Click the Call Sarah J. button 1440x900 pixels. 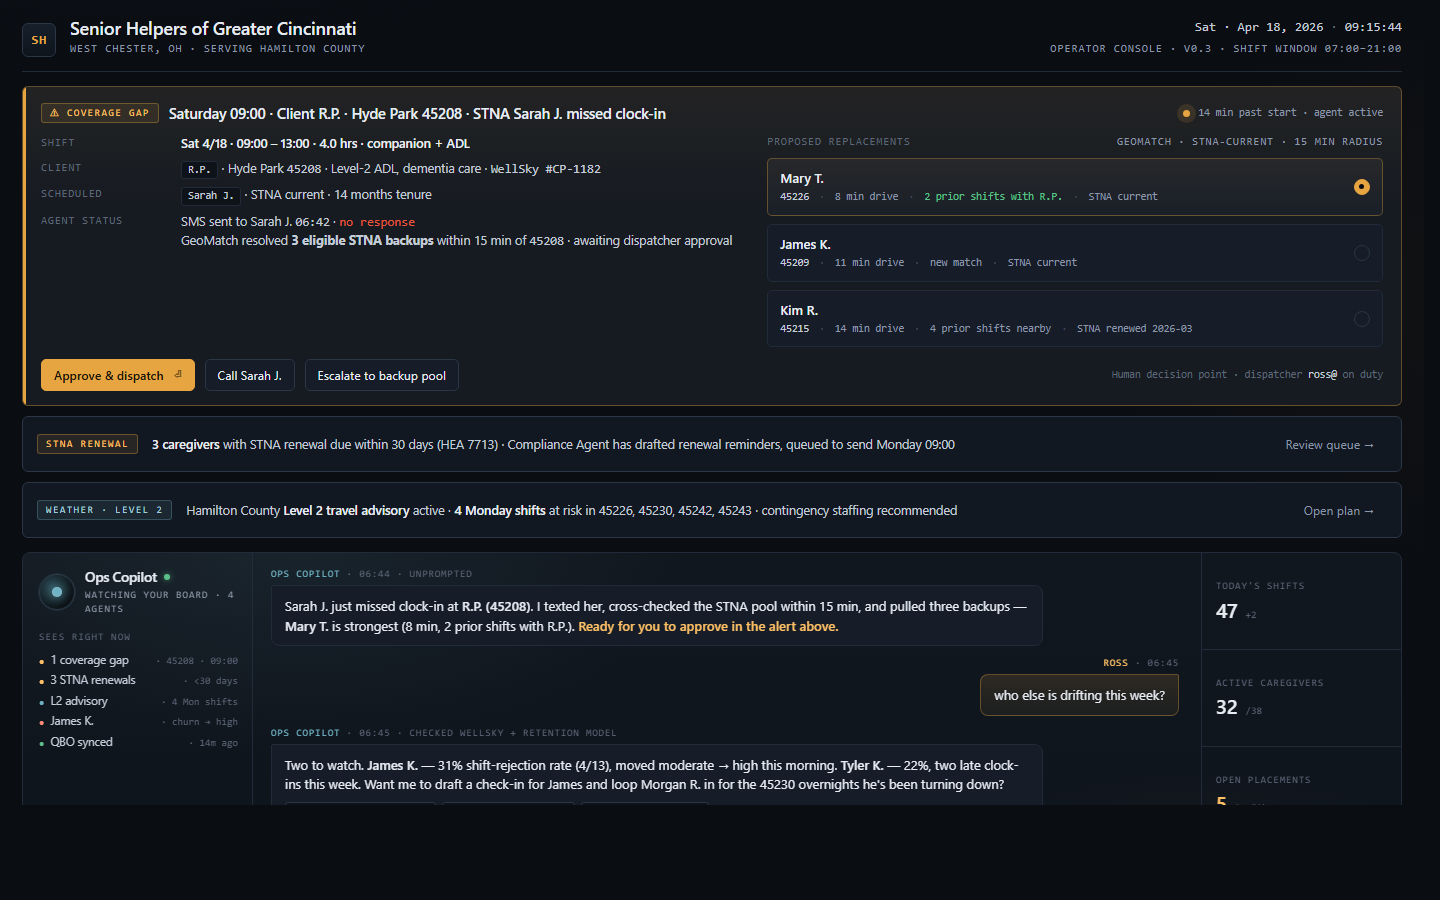point(249,376)
